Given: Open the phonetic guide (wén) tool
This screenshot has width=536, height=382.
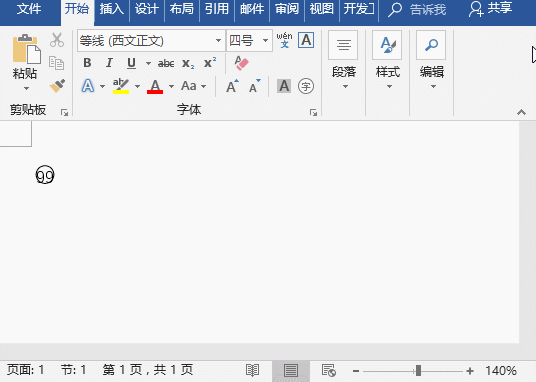Looking at the screenshot, I should tap(284, 40).
